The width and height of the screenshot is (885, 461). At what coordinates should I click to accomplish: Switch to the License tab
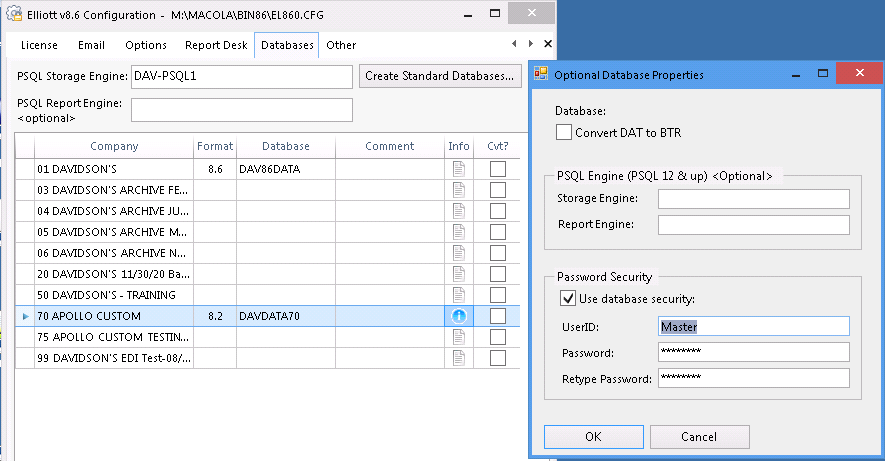[39, 45]
